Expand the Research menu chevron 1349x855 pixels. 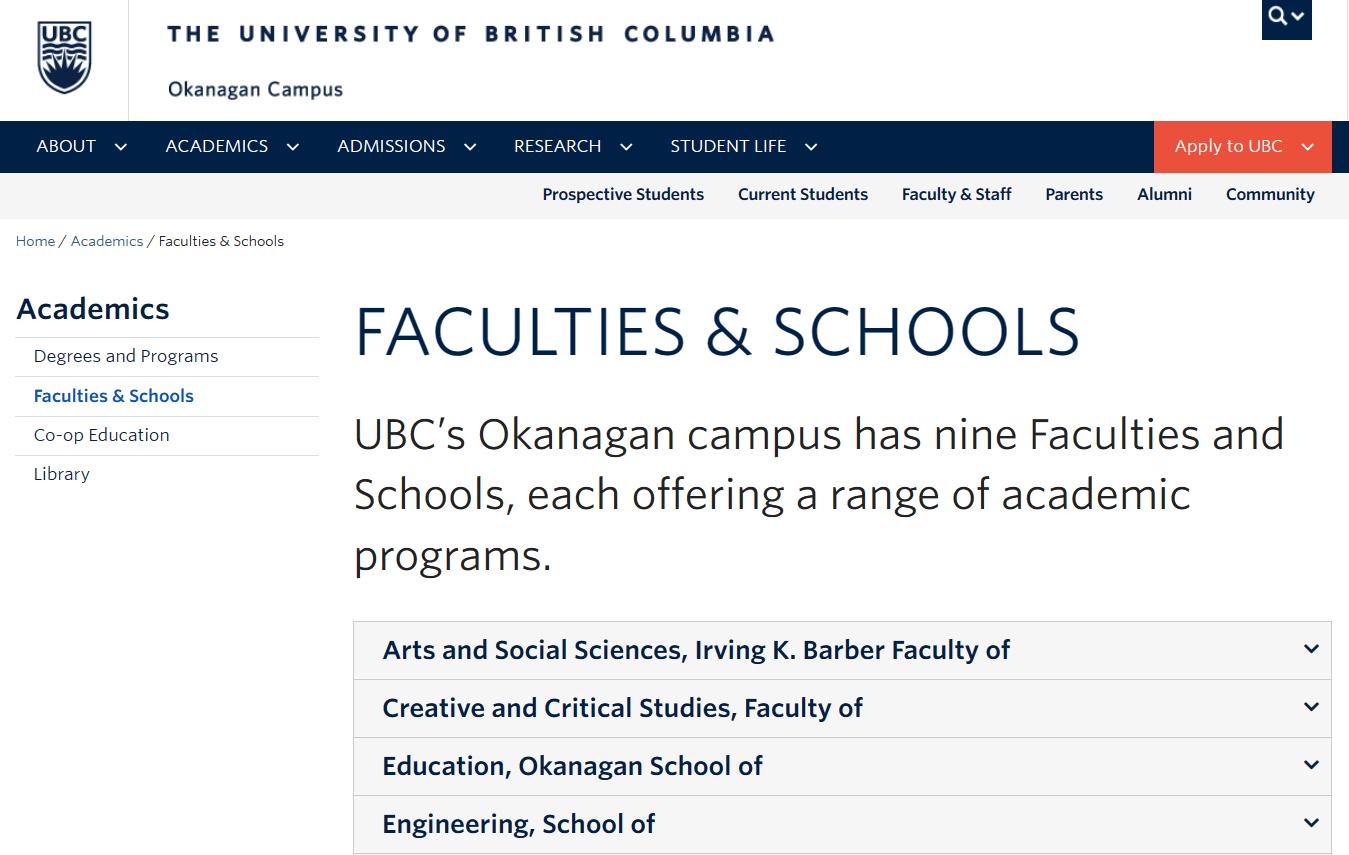point(626,147)
